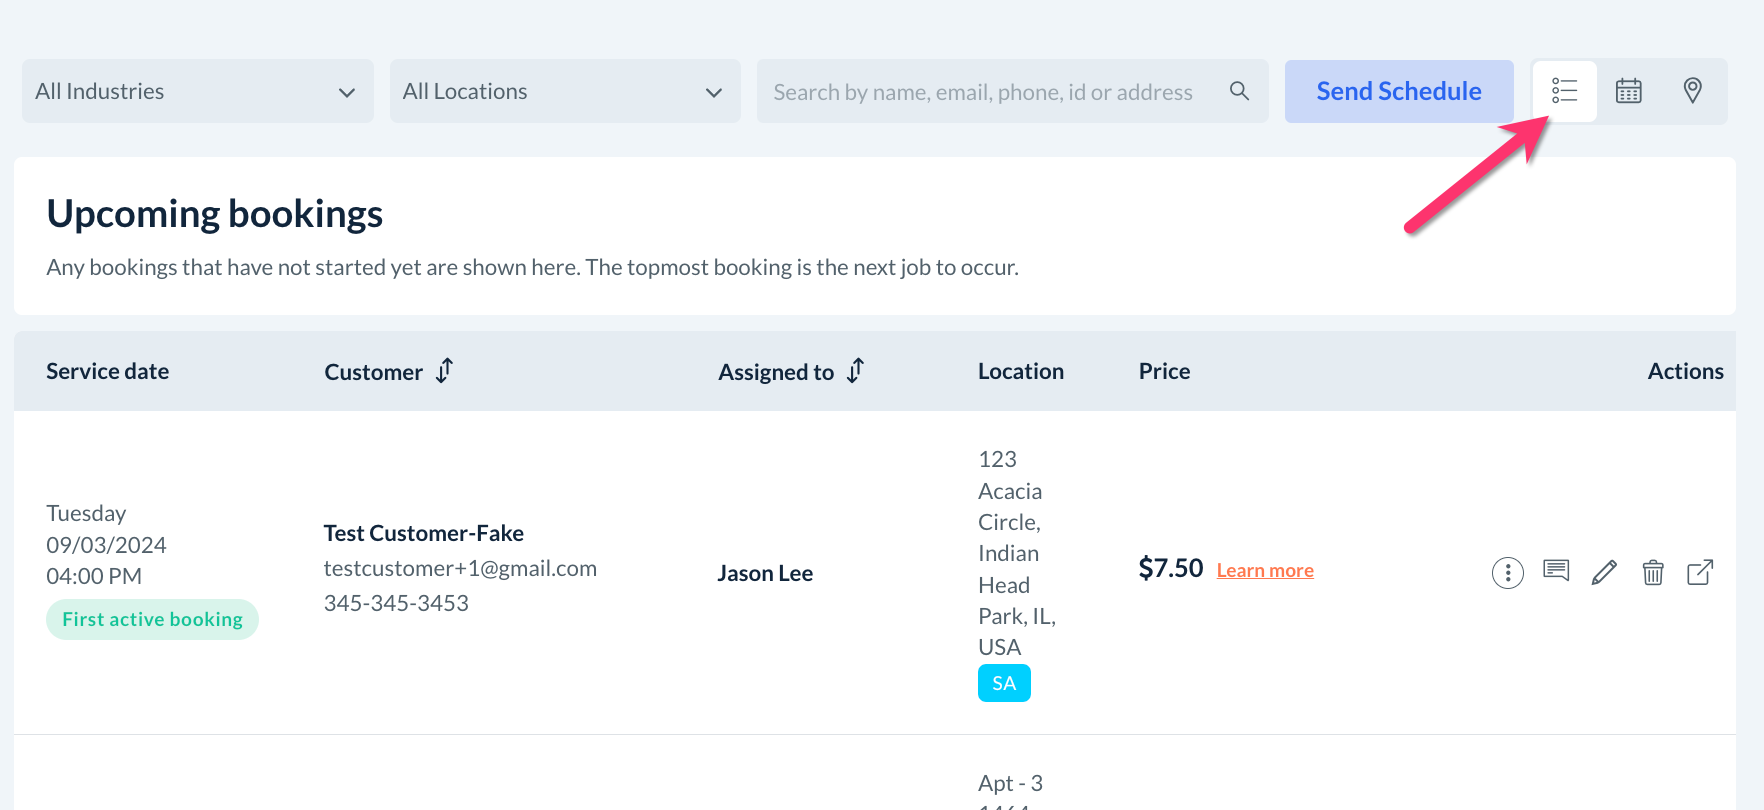Open All Industries dropdown

click(x=198, y=91)
